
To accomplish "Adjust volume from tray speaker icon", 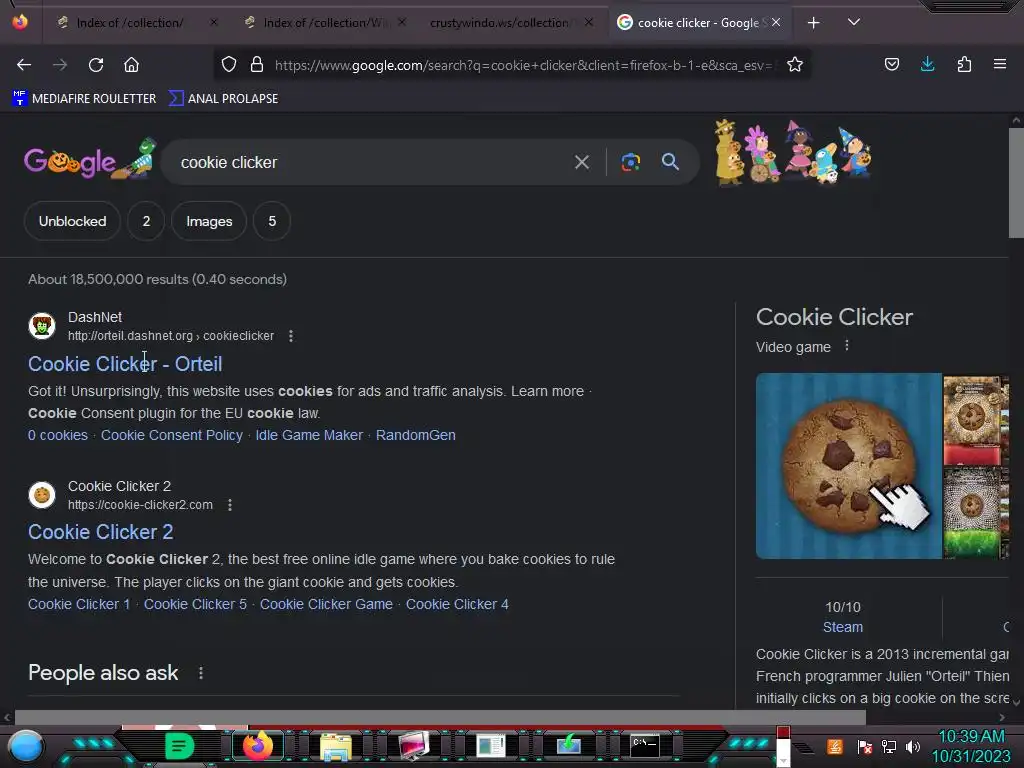I will 913,746.
